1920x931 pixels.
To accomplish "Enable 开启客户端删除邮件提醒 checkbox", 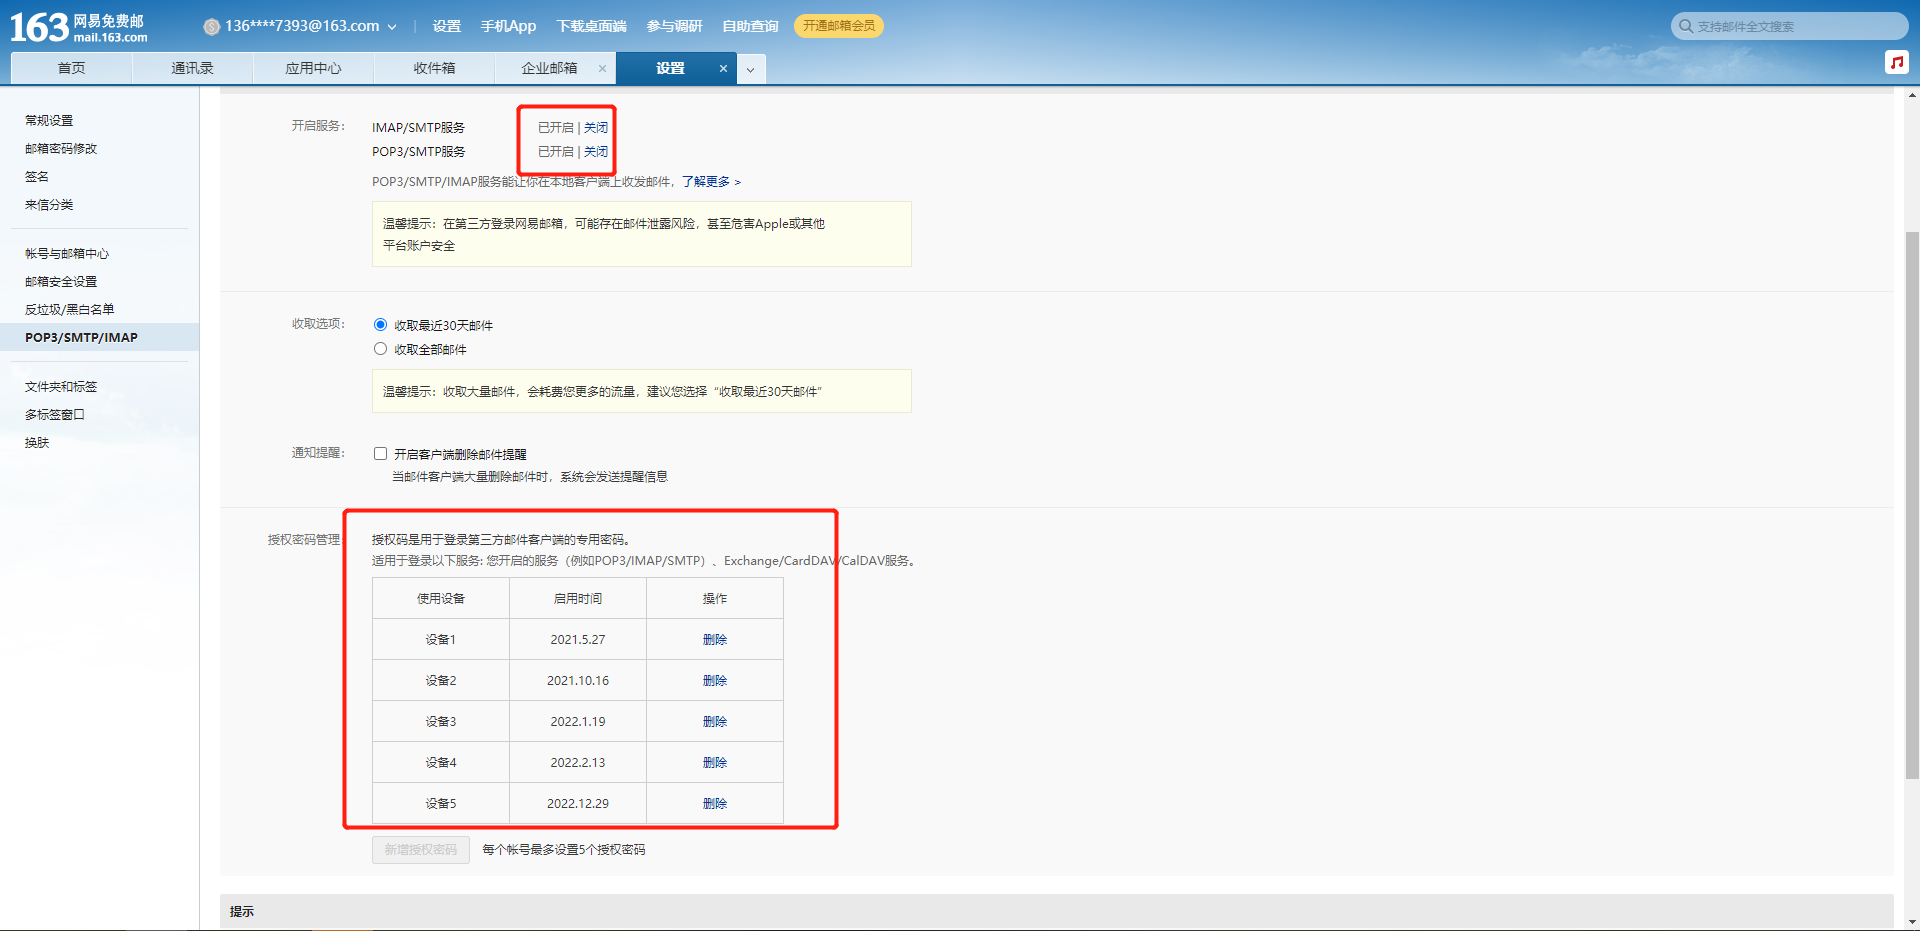I will [380, 454].
